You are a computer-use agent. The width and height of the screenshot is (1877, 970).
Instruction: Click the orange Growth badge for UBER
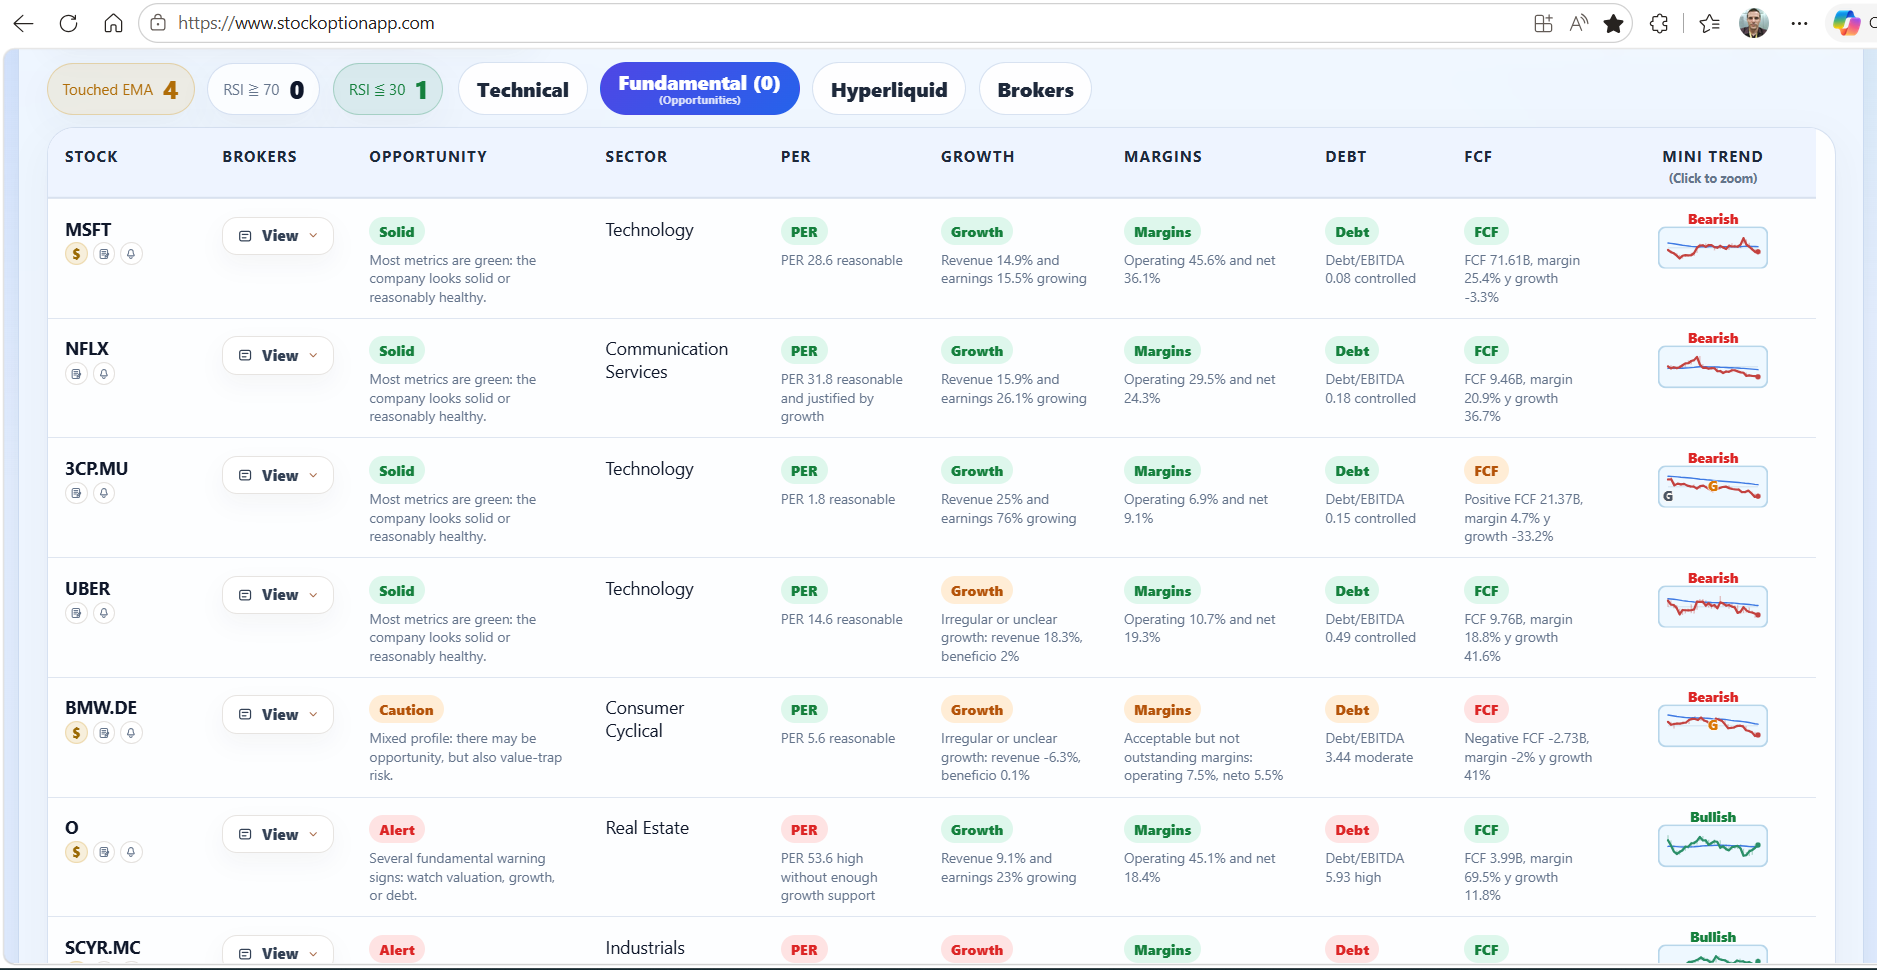(x=977, y=591)
